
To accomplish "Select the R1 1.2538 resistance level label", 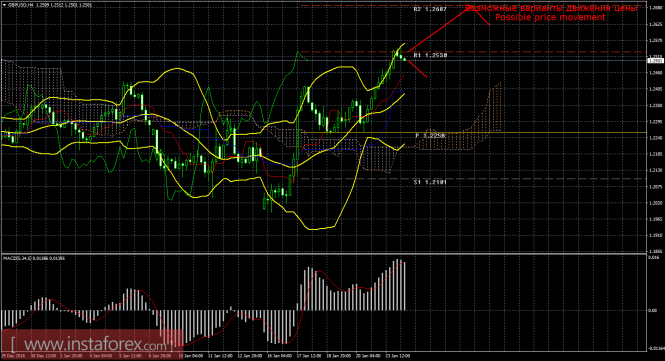I will [x=430, y=55].
